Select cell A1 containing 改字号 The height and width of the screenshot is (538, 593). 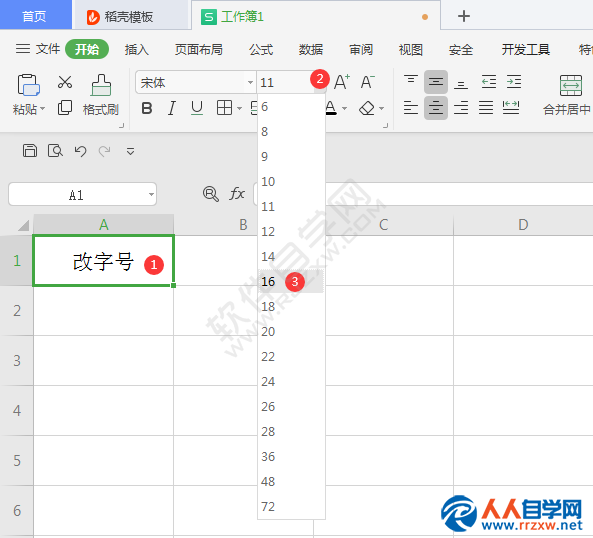point(103,260)
